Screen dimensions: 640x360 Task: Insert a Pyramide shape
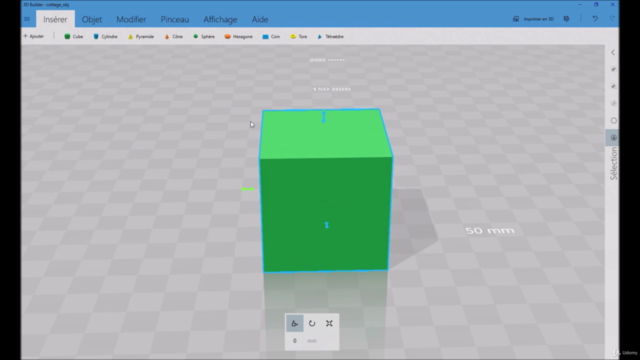coord(141,36)
